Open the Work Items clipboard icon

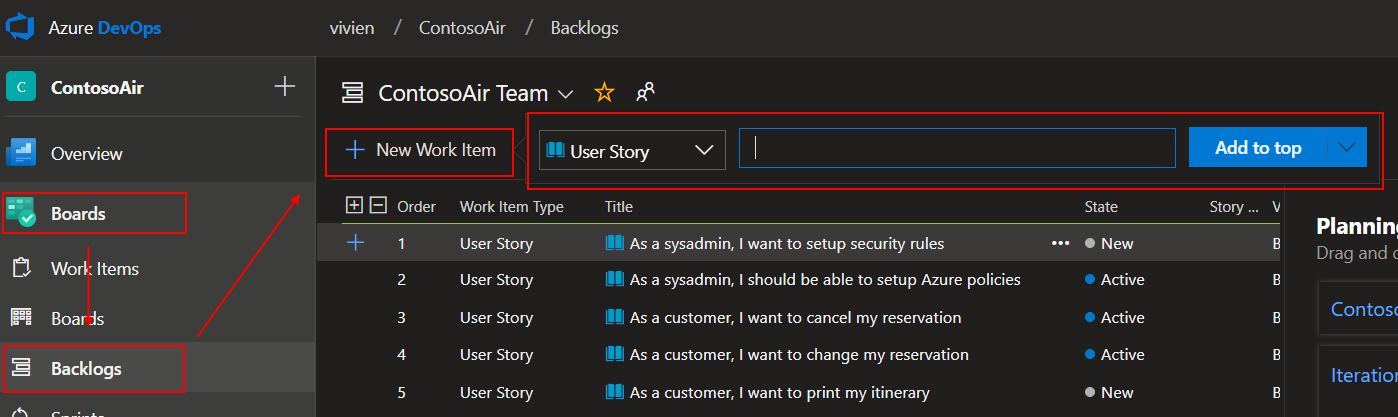20,268
